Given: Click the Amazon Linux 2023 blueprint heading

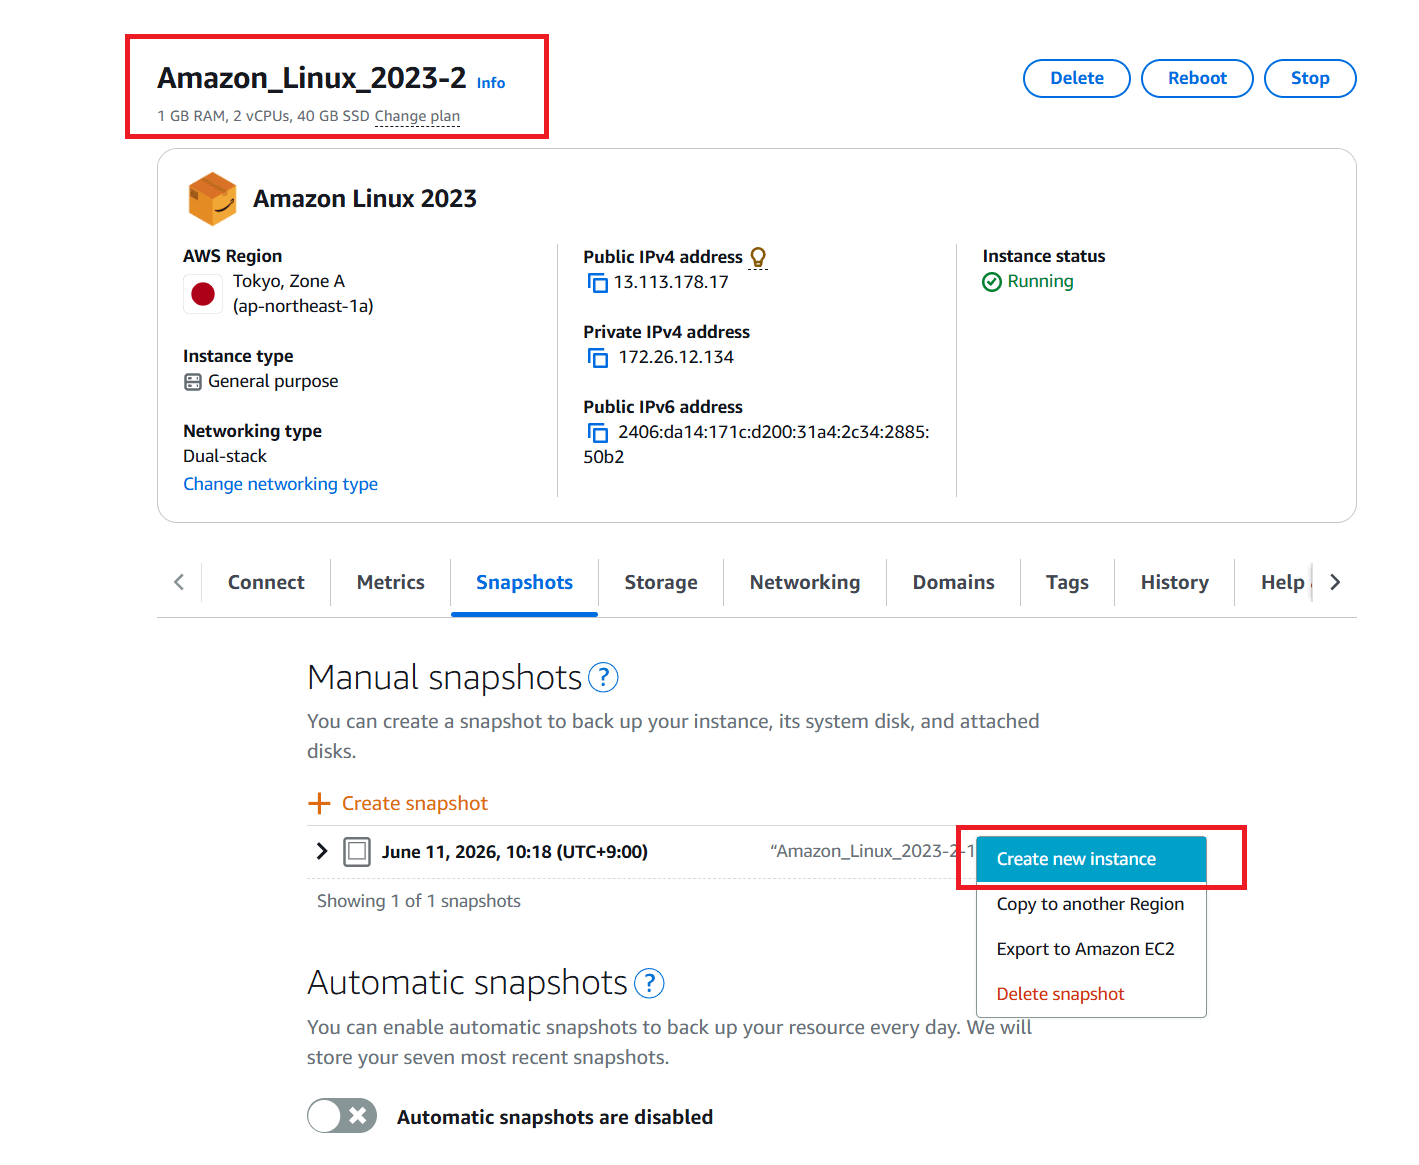Looking at the screenshot, I should (x=365, y=199).
